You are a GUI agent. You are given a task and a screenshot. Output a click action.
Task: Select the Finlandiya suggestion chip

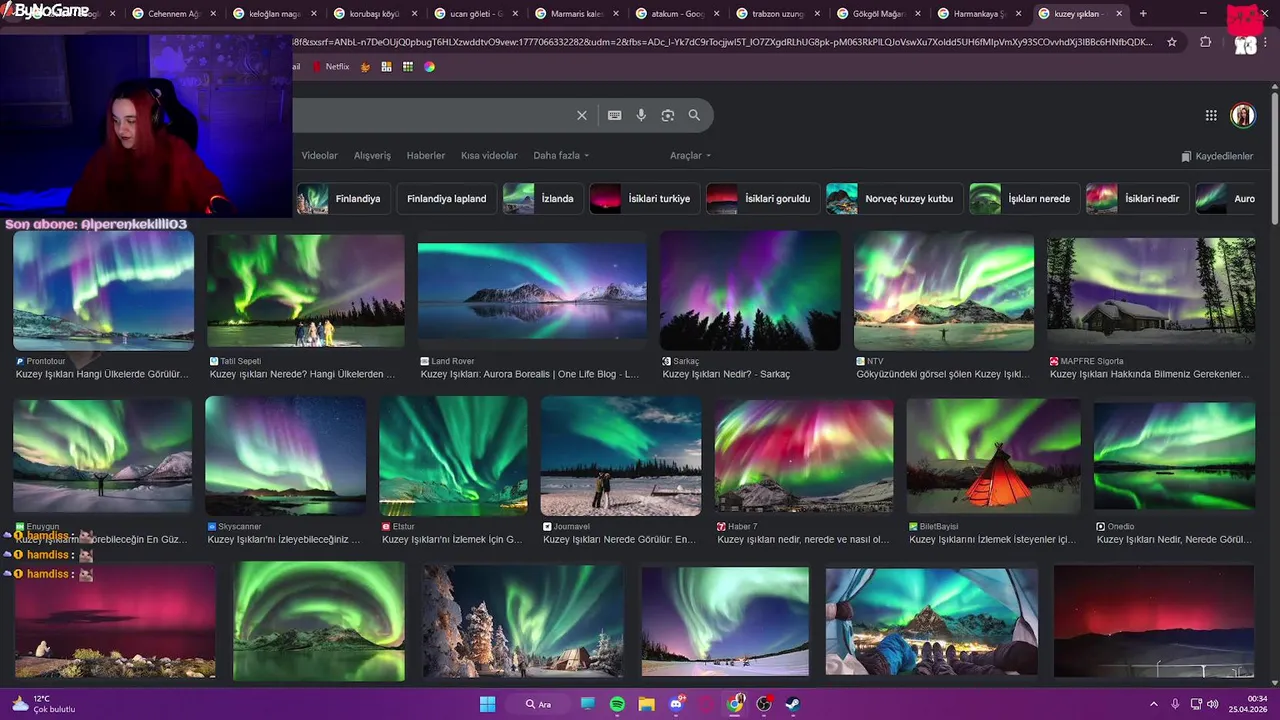343,198
